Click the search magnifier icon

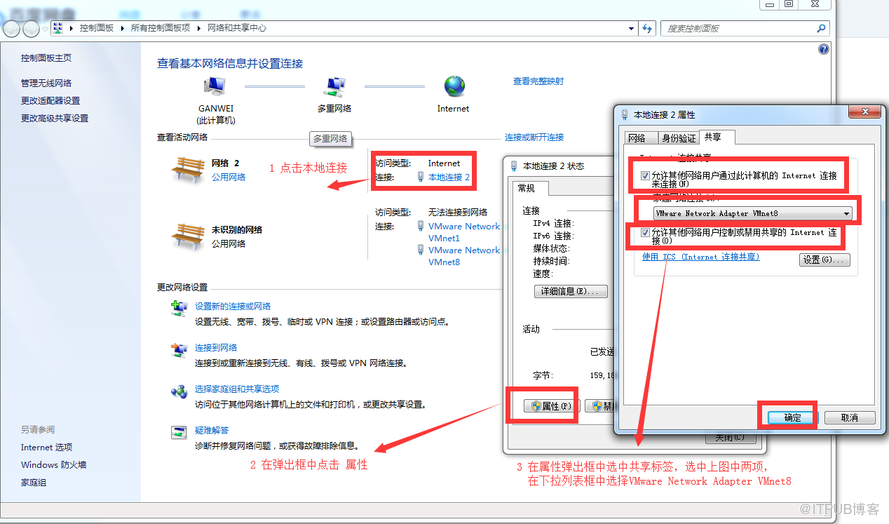(x=820, y=28)
